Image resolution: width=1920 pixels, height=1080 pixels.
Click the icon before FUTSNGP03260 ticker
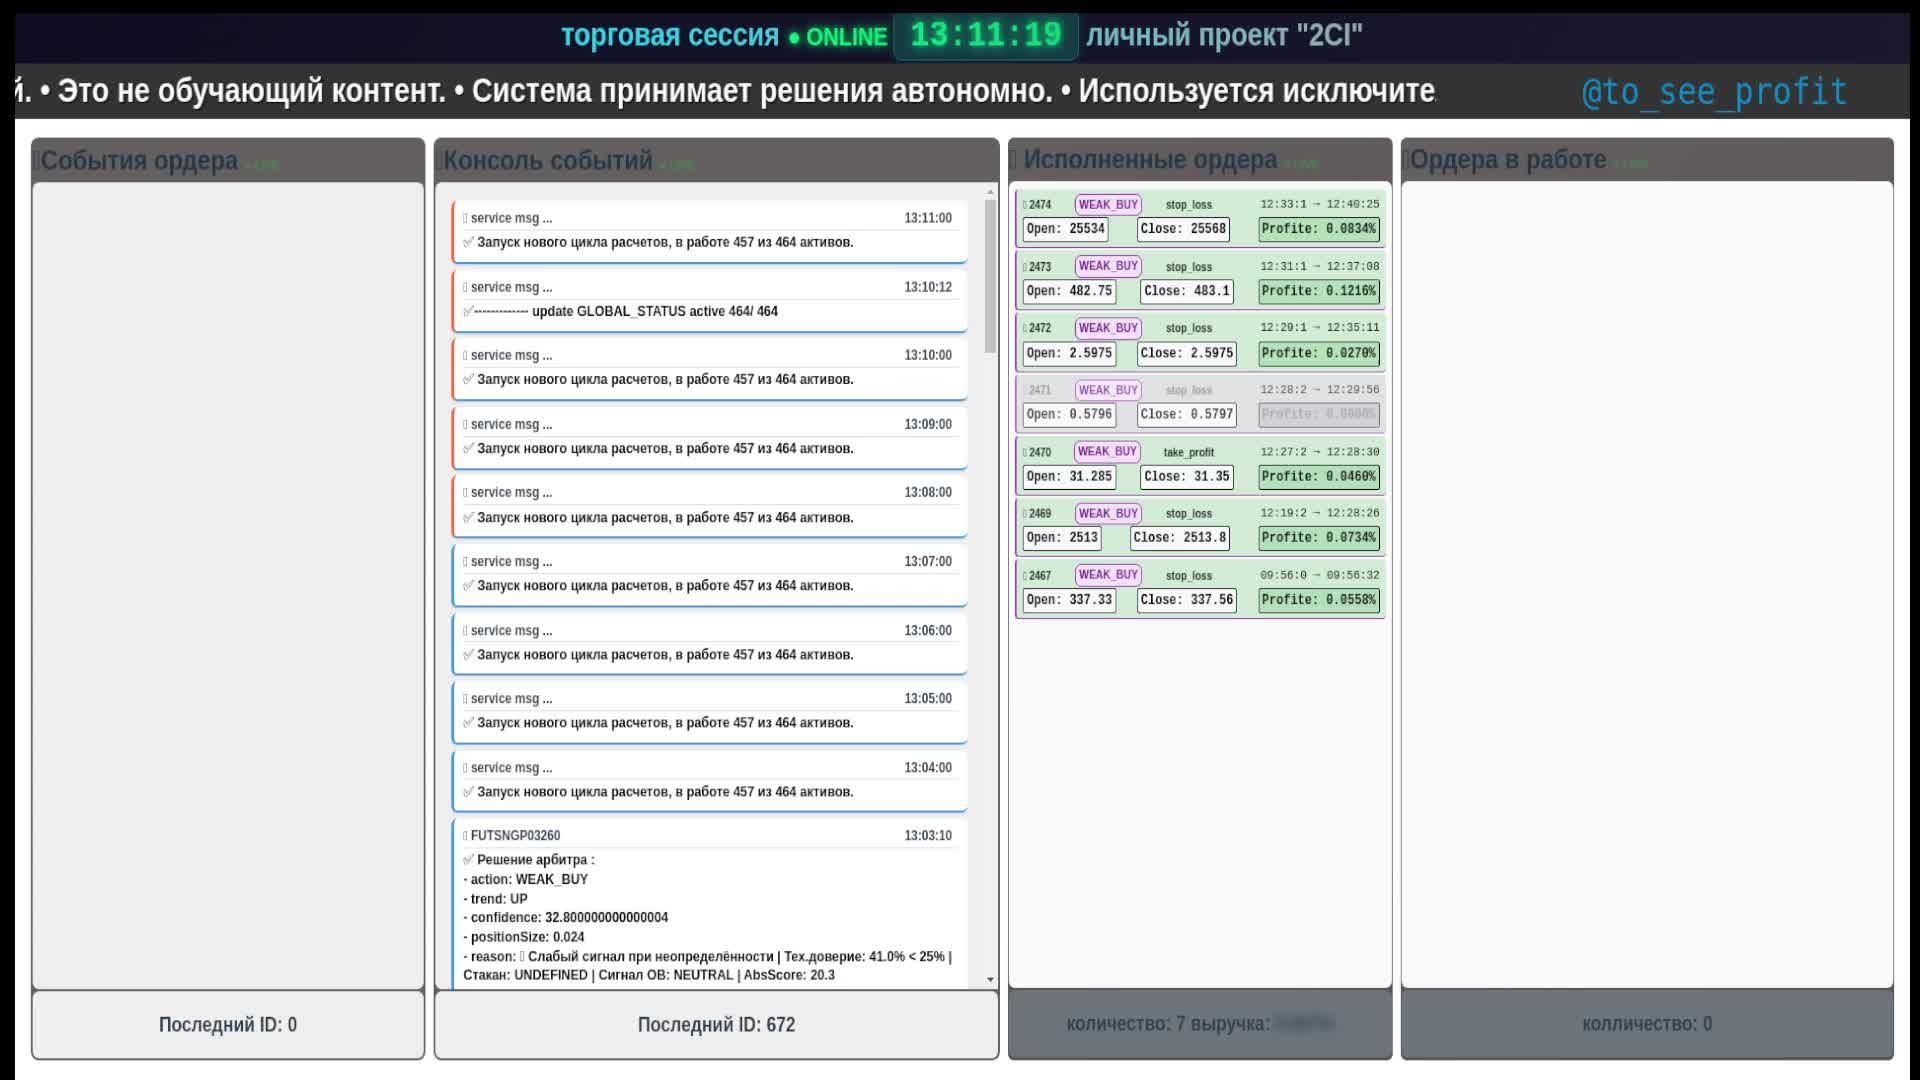(x=465, y=836)
